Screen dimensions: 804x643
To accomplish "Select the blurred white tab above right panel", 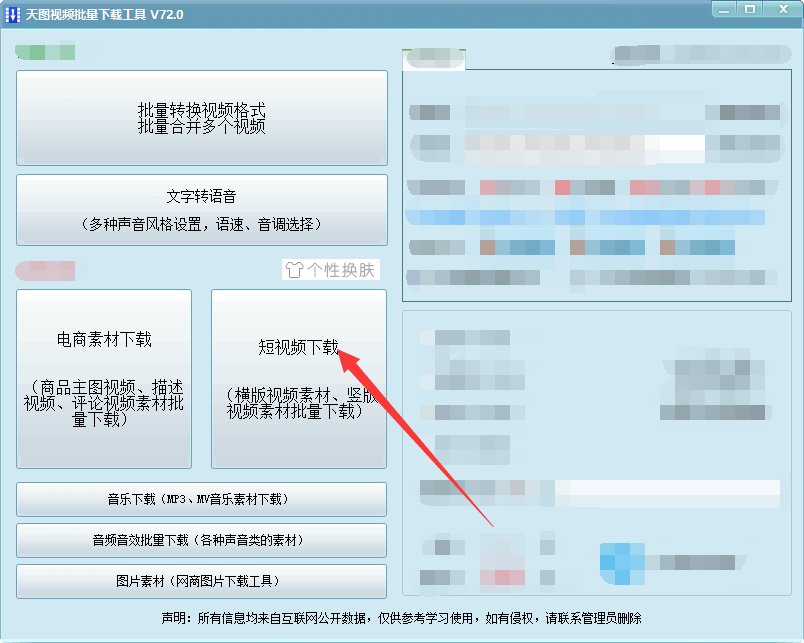I will click(434, 59).
